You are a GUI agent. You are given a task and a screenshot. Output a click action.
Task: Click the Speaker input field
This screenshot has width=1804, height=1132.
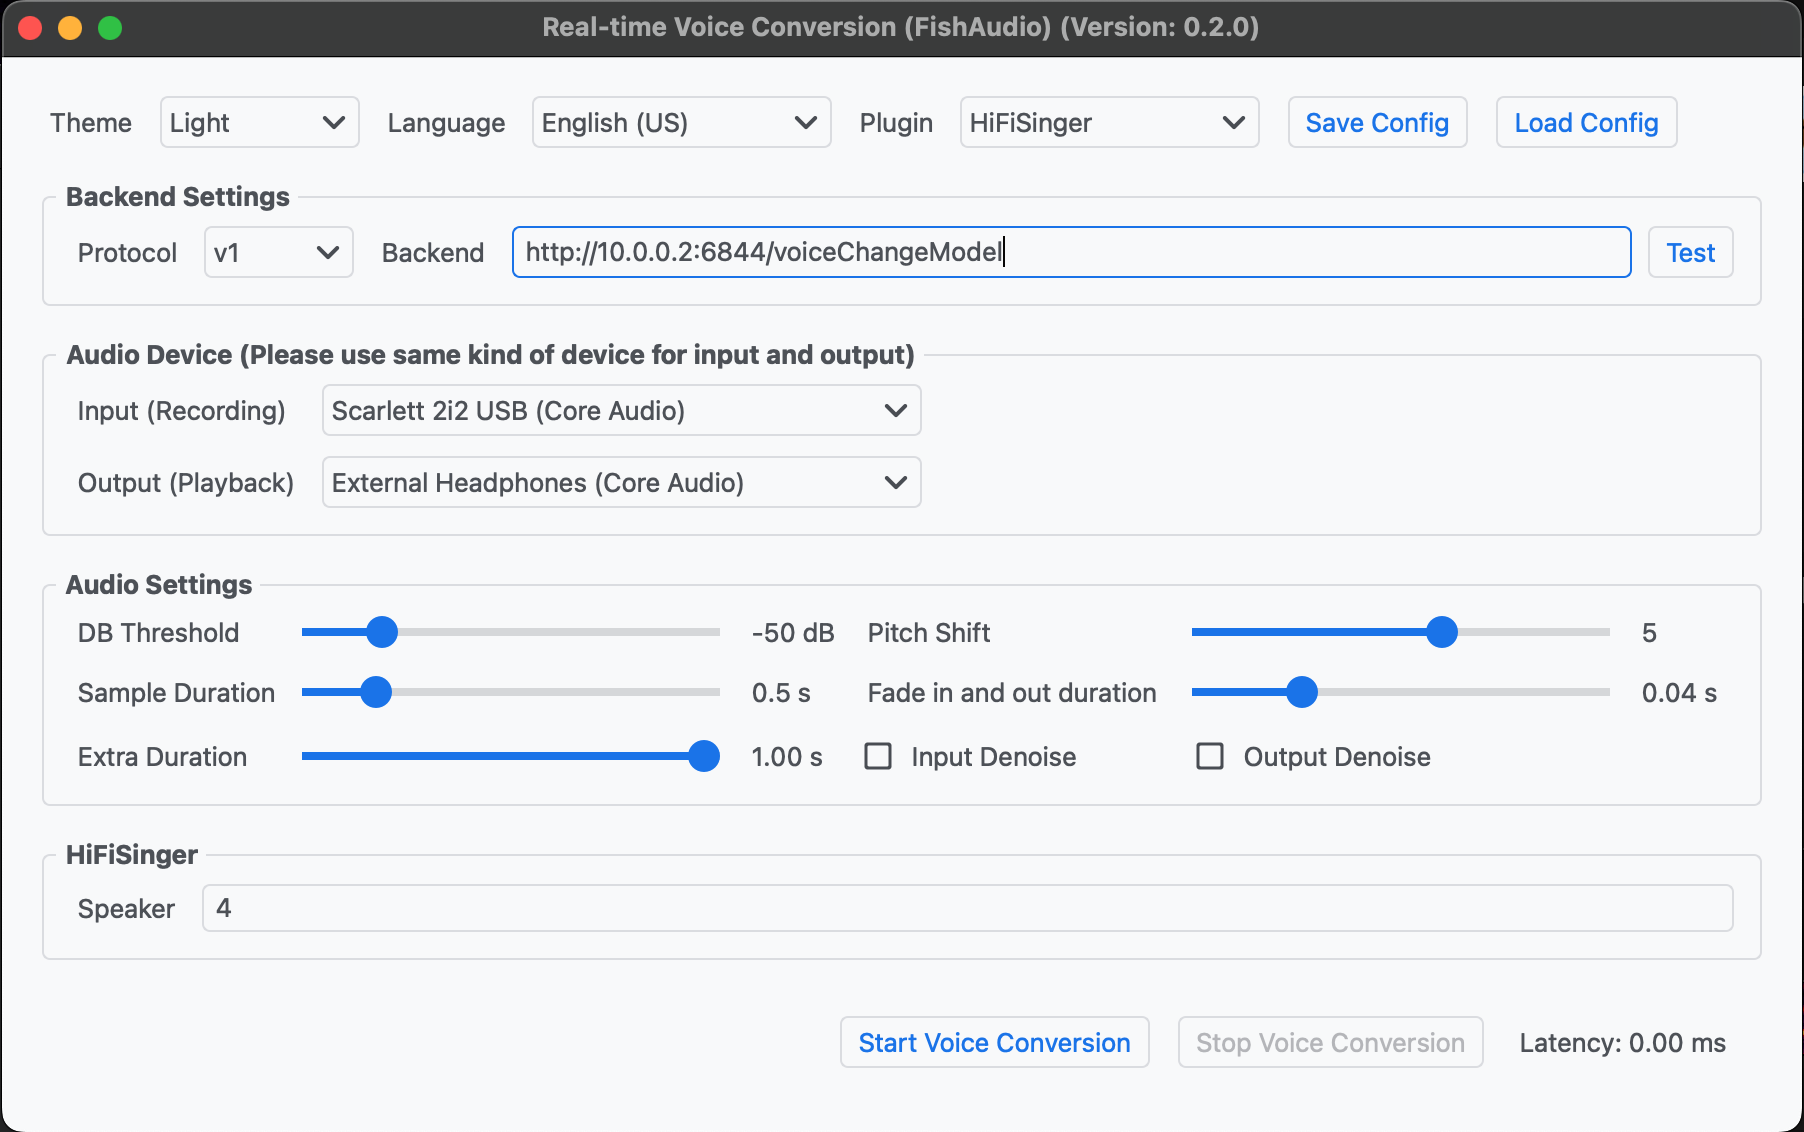(967, 908)
